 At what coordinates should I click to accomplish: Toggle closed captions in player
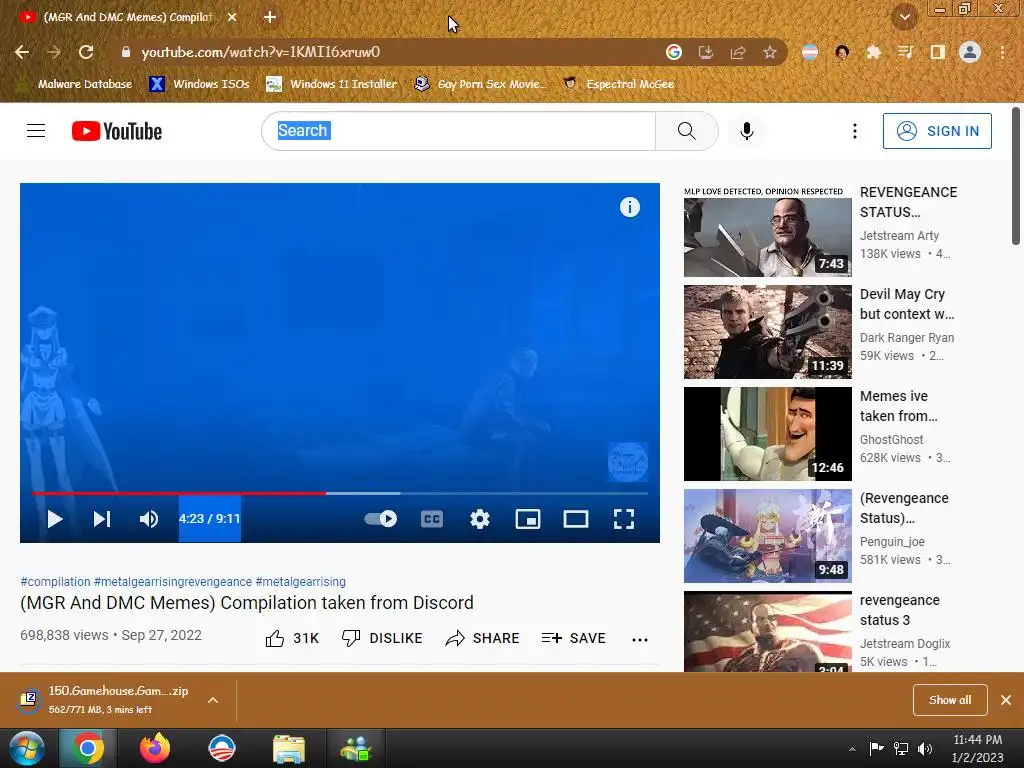(x=432, y=519)
